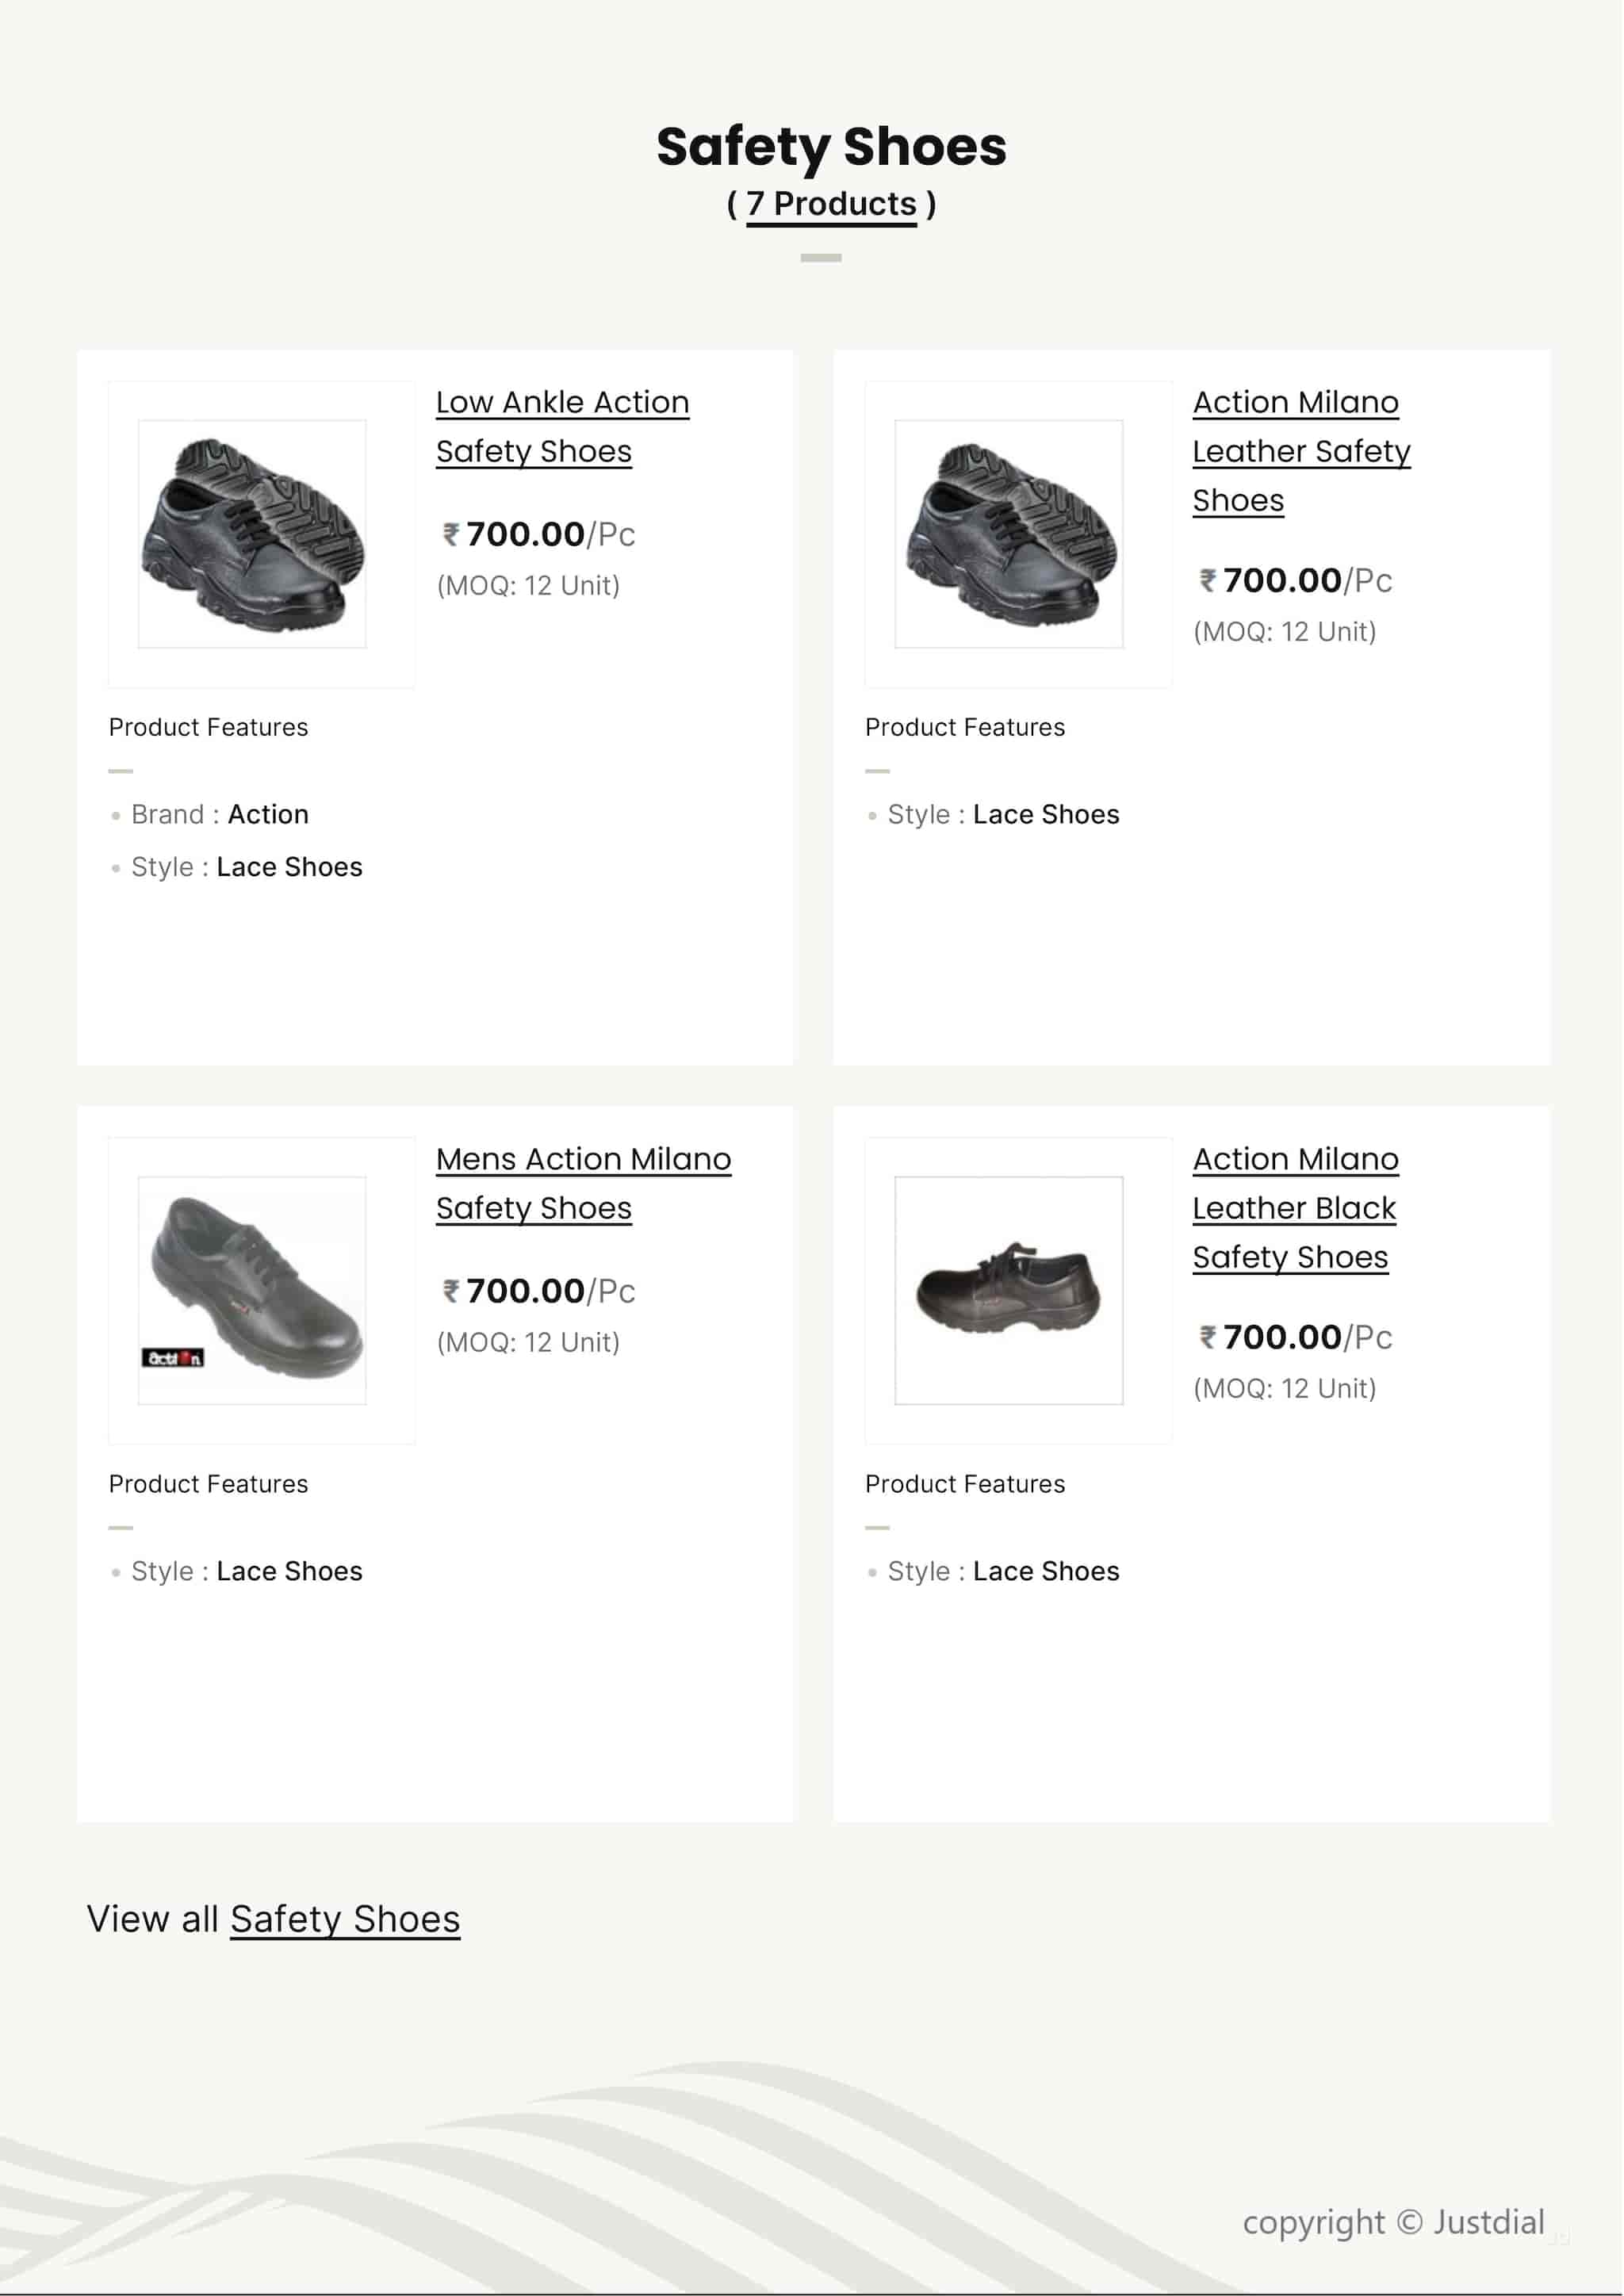Viewport: 1624px width, 2296px height.
Task: Click the Action Milano Leather Safety Shoes image
Action: 1008,534
